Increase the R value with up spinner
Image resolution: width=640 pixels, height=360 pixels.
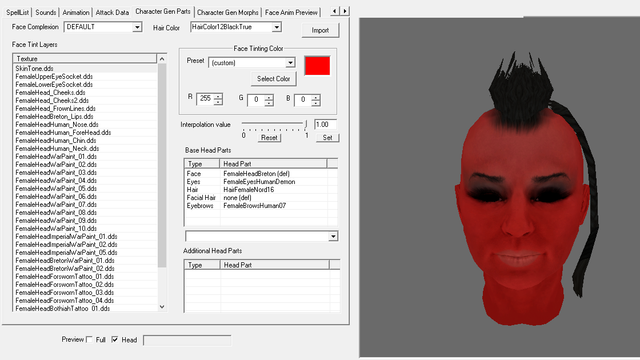tap(218, 96)
